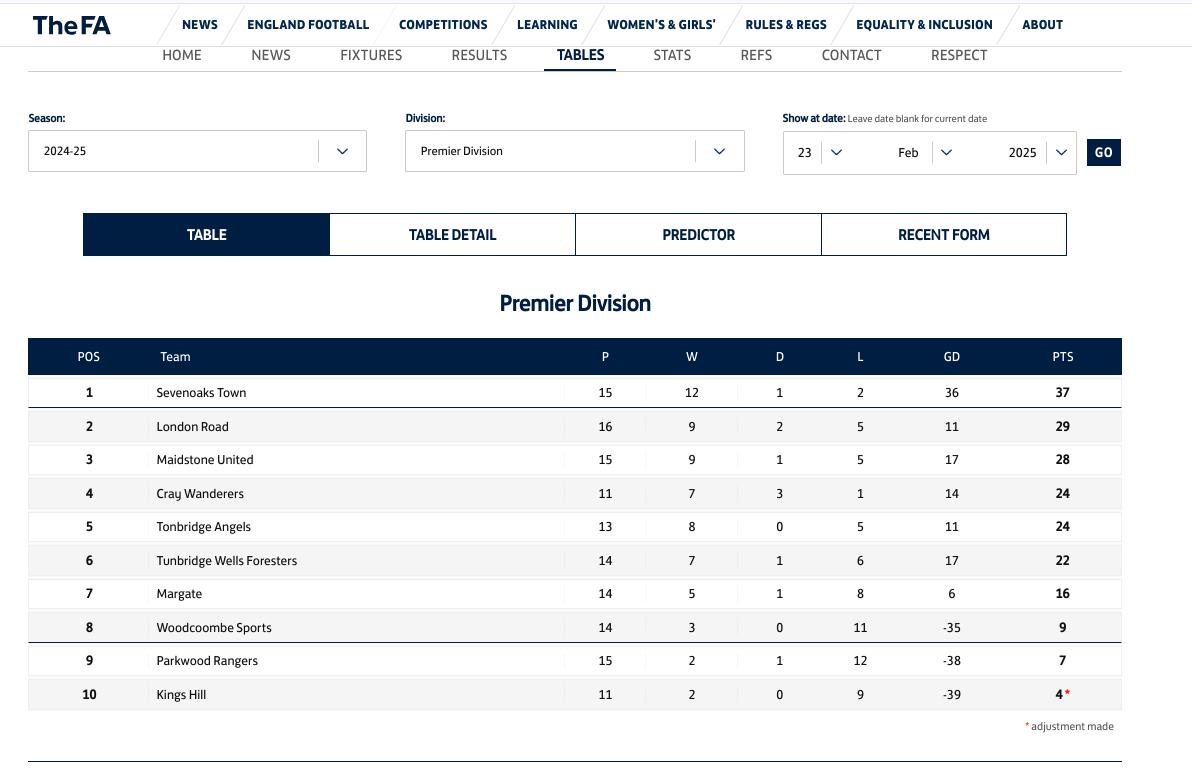
Task: Go to league NEWS sub-tab
Action: pos(271,55)
